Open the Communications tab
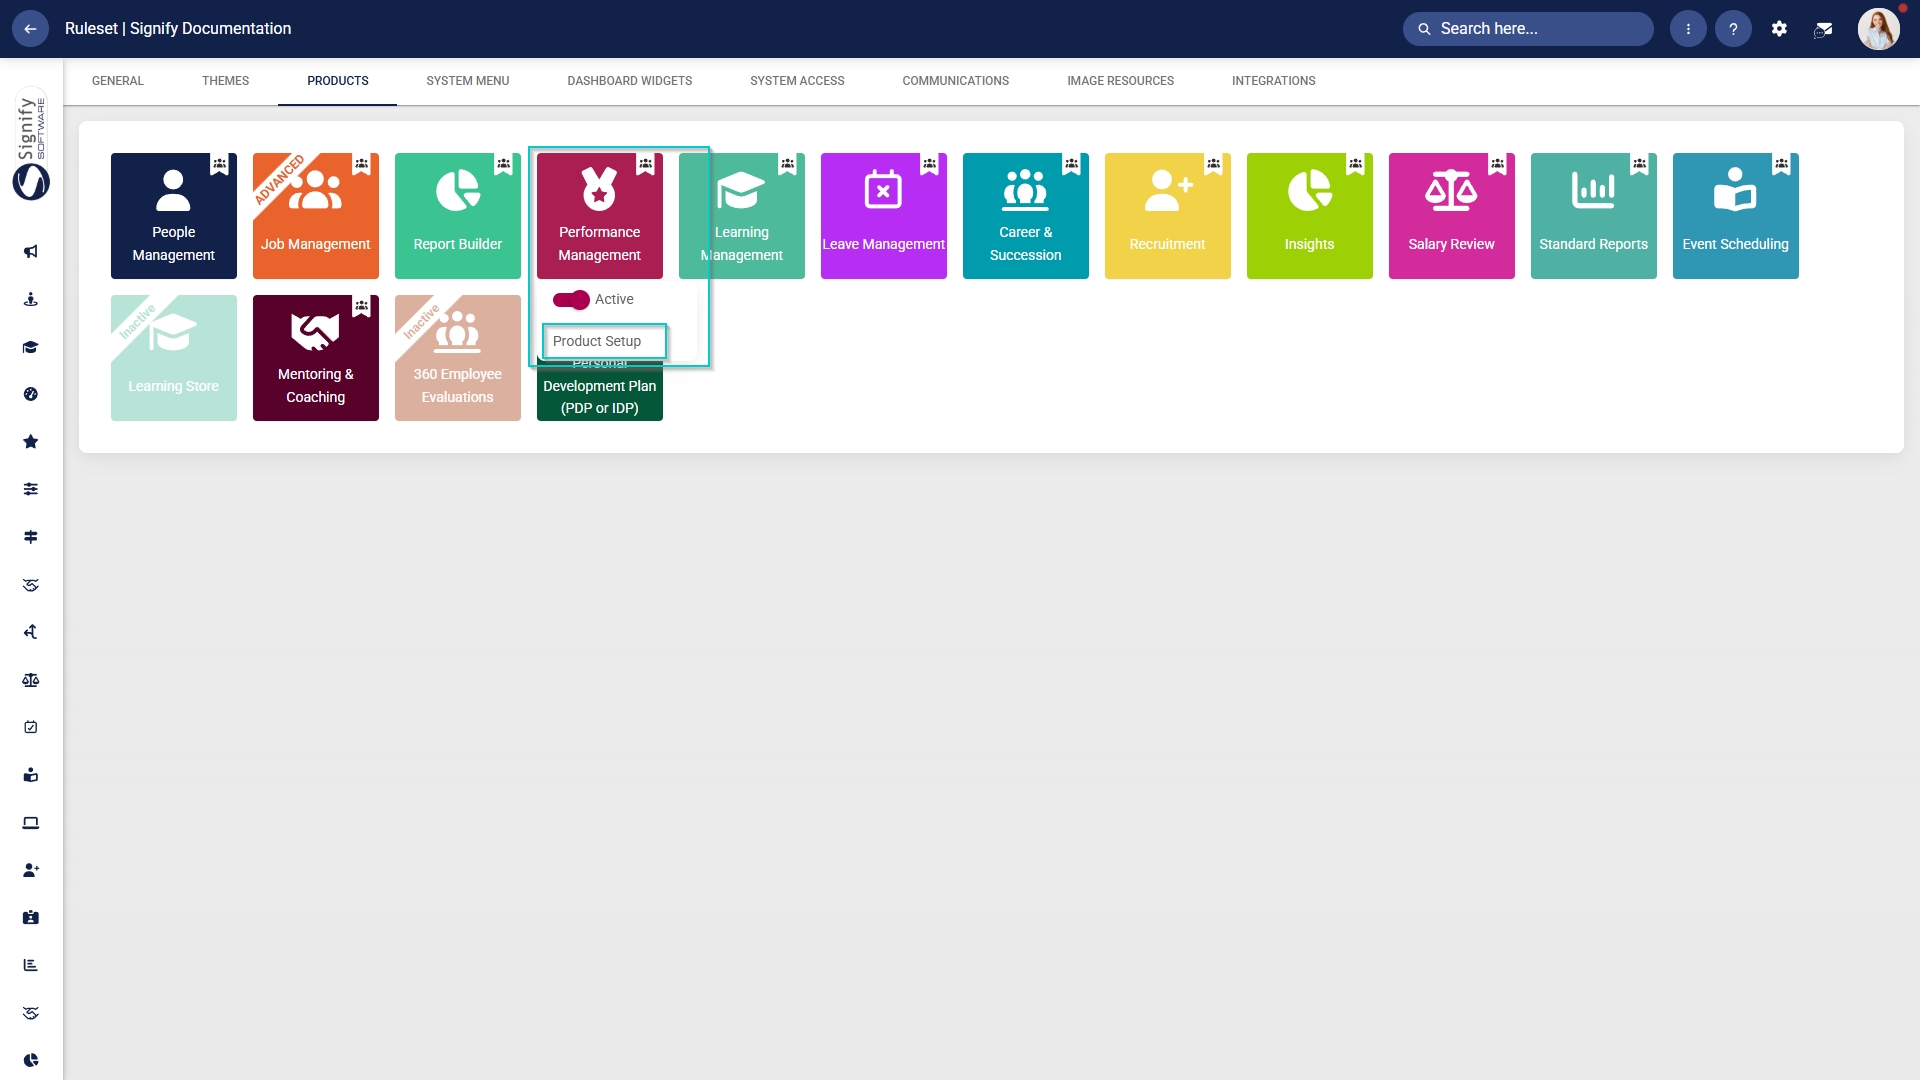The height and width of the screenshot is (1080, 1920). tap(956, 81)
